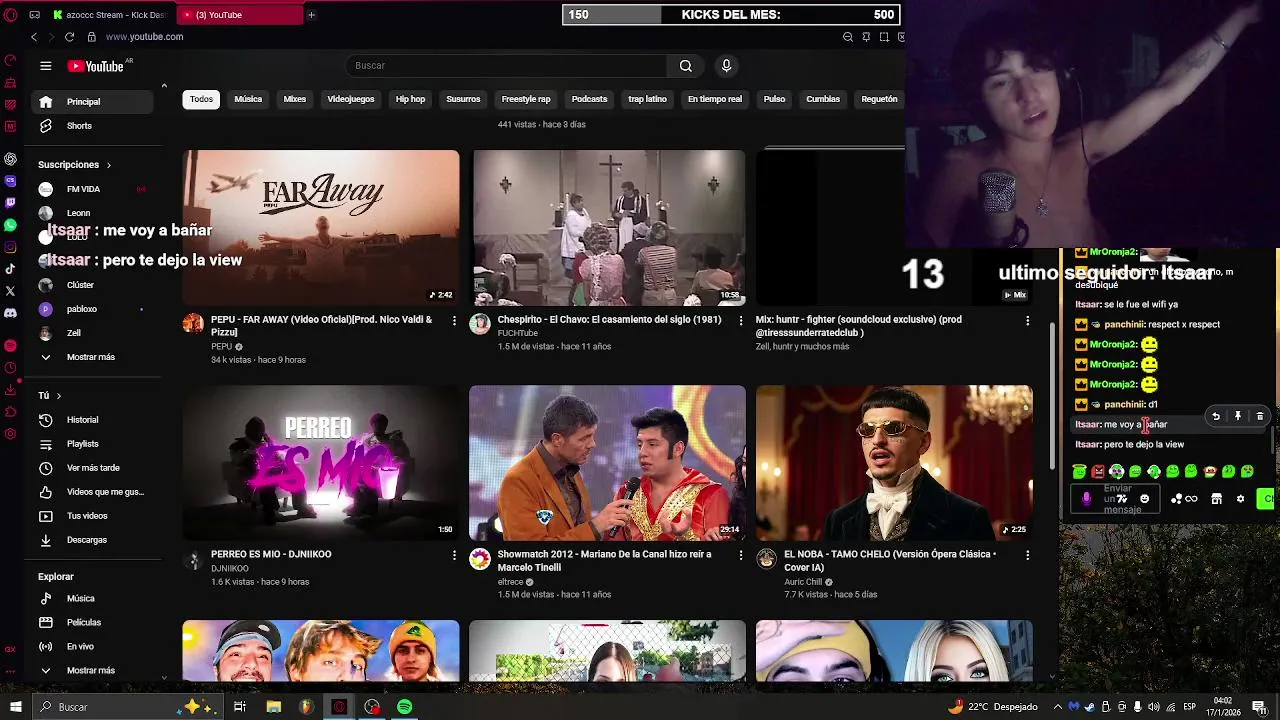Expand Suscripciones chevron
1280x720 pixels.
[x=108, y=165]
